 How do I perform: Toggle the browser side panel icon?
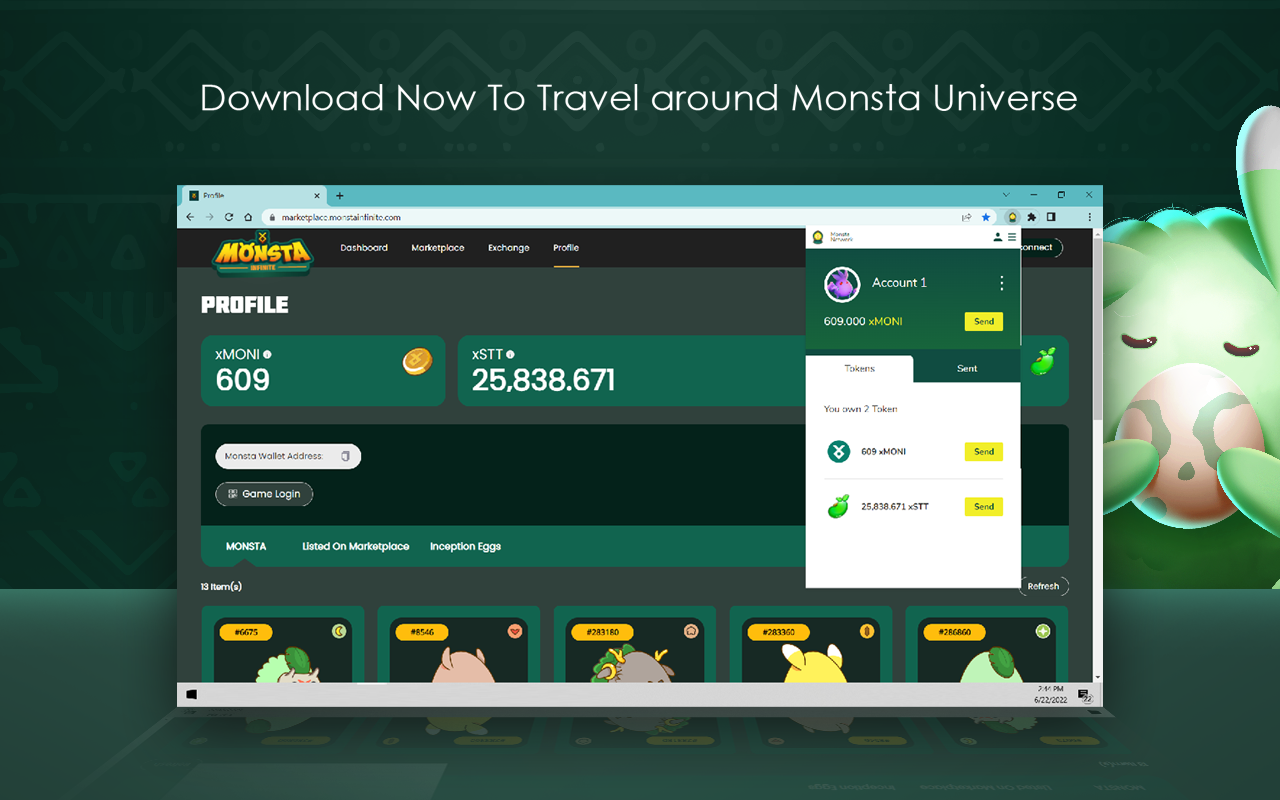(x=1051, y=217)
